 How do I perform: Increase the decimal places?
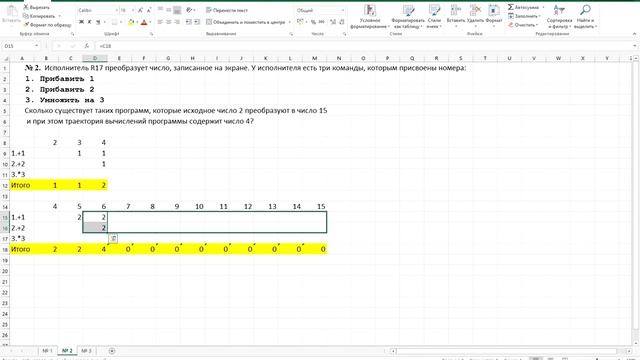[x=333, y=22]
